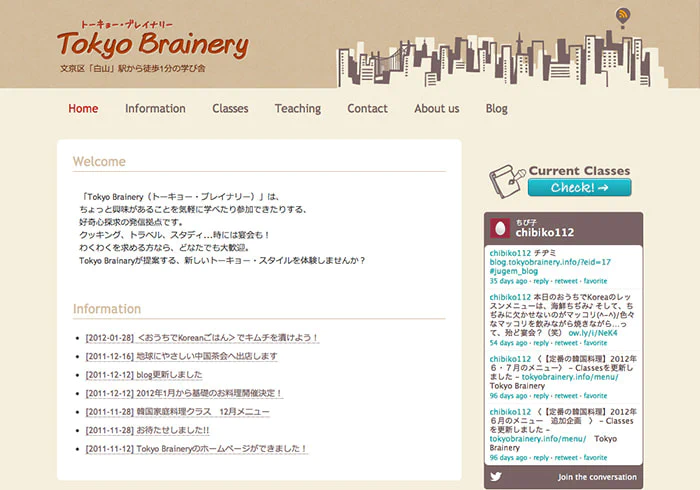Open the [2011-11-28] 12月メニュー item
The width and height of the screenshot is (700, 490).
point(178,411)
